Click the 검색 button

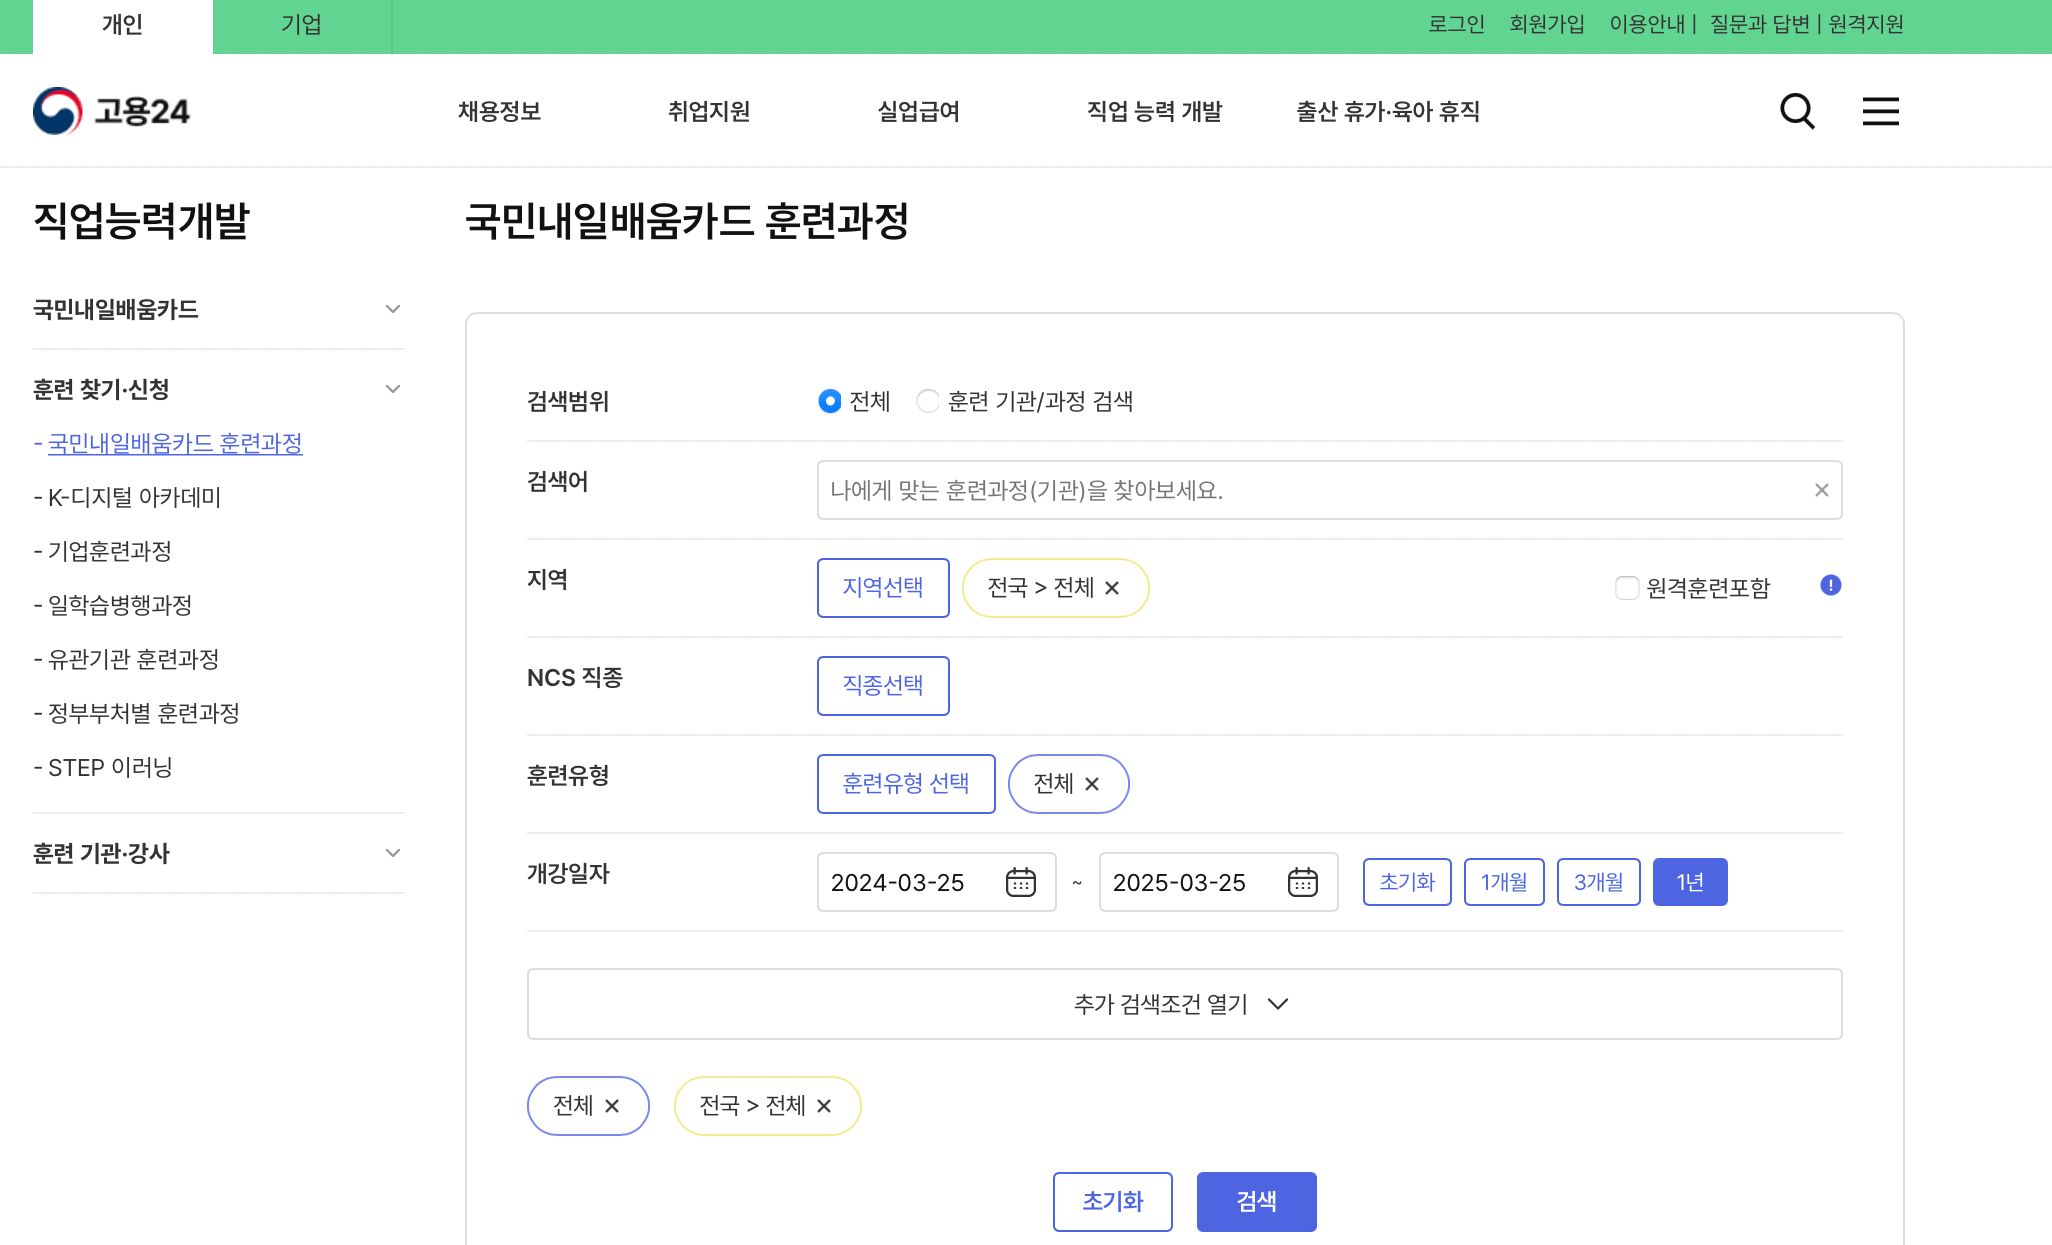pyautogui.click(x=1256, y=1201)
